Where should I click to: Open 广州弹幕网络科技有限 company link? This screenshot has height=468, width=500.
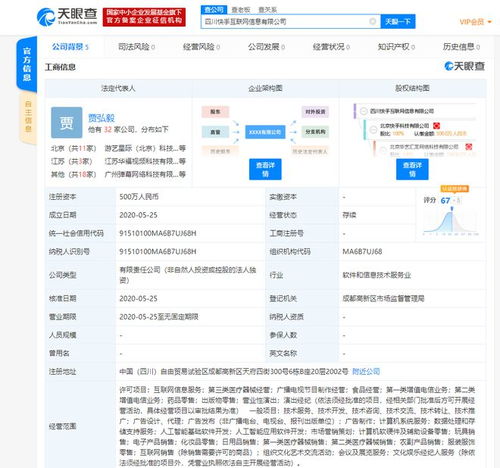(x=145, y=174)
